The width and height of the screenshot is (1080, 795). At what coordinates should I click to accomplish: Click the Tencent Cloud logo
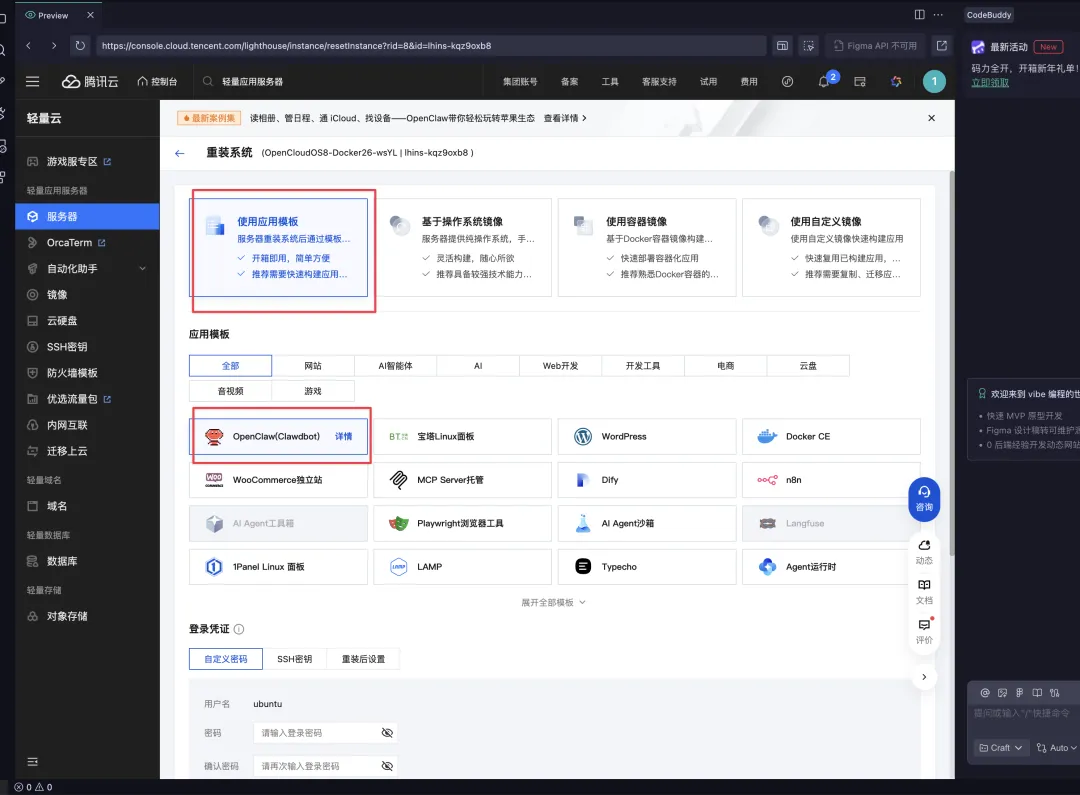coord(90,81)
